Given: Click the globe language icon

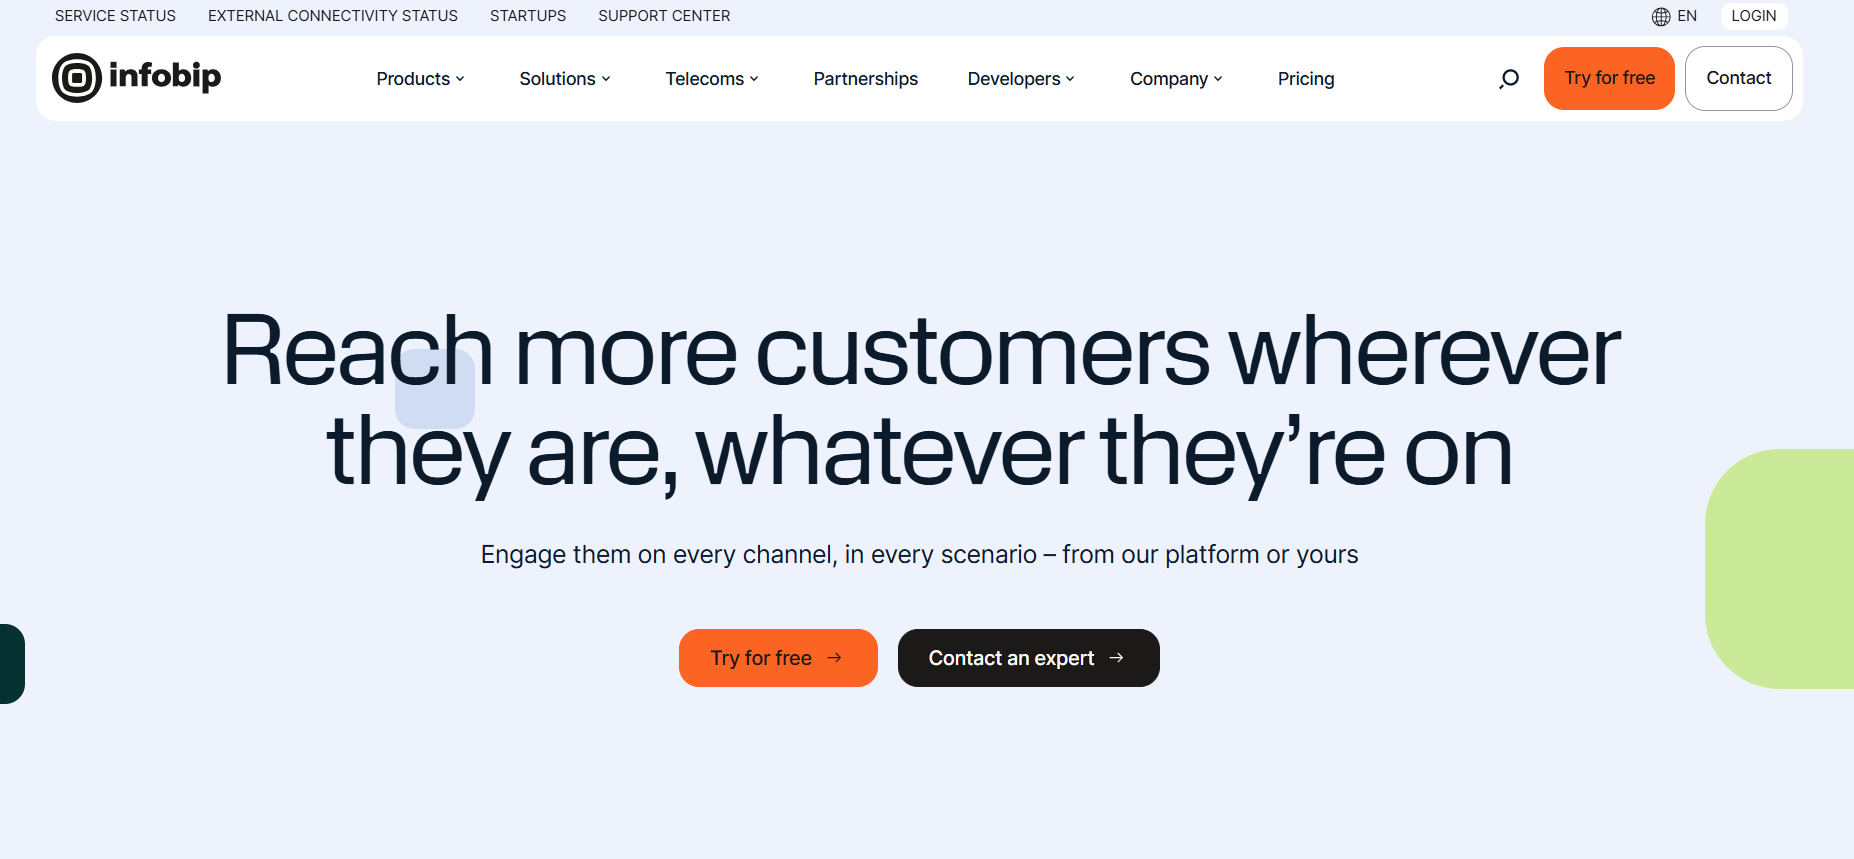Looking at the screenshot, I should pos(1661,16).
